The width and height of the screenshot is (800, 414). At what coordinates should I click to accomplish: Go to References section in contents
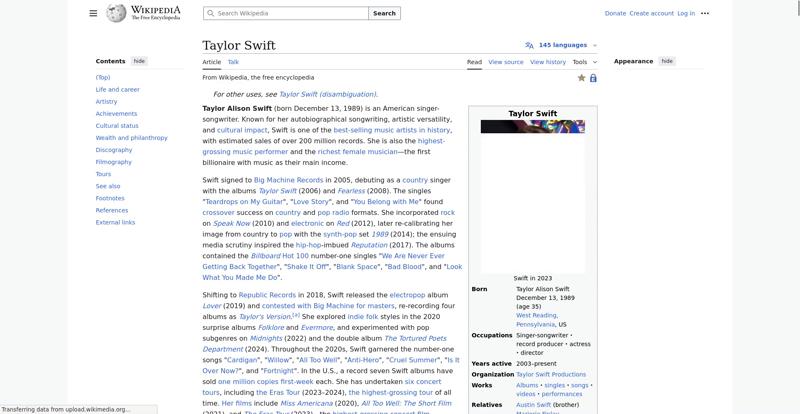[x=112, y=210]
